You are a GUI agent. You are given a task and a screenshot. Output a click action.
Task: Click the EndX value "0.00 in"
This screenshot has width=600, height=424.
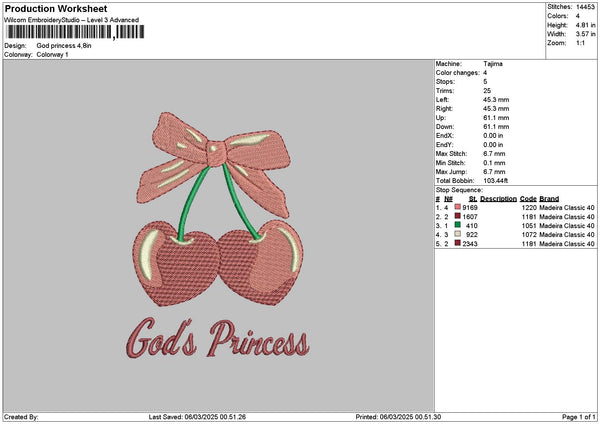coord(493,136)
